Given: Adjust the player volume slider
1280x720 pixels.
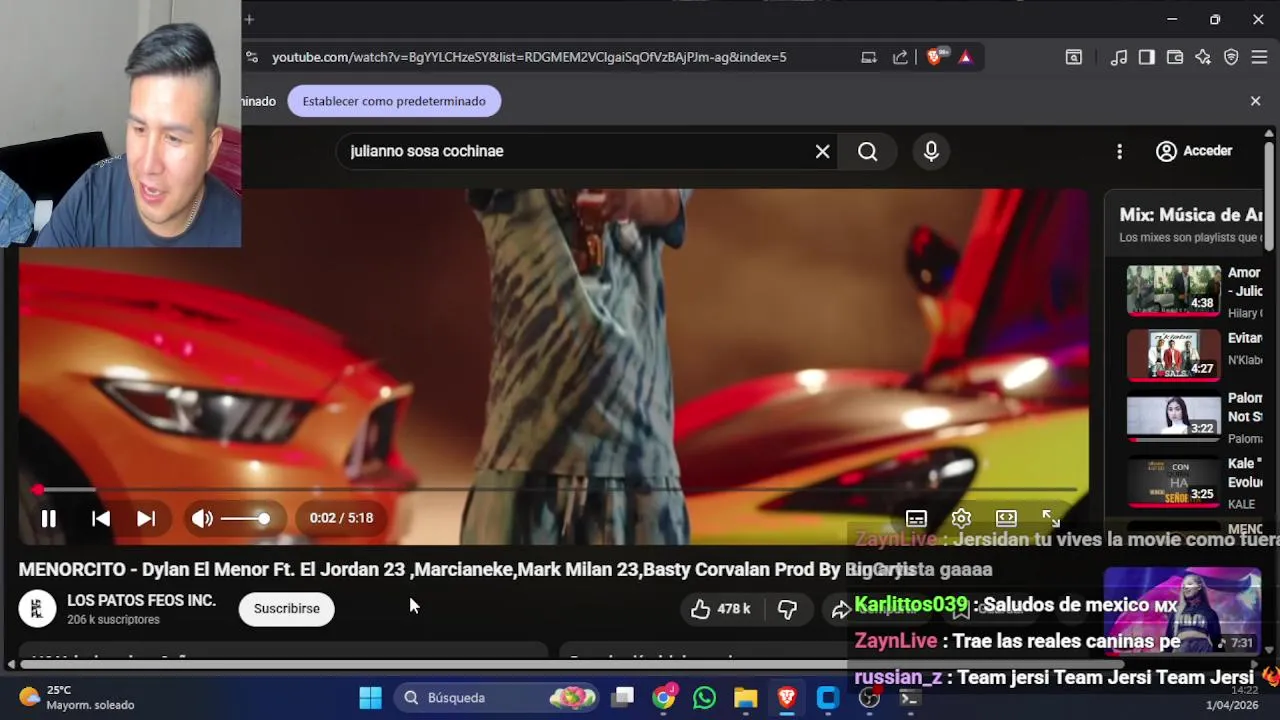Looking at the screenshot, I should click(245, 518).
